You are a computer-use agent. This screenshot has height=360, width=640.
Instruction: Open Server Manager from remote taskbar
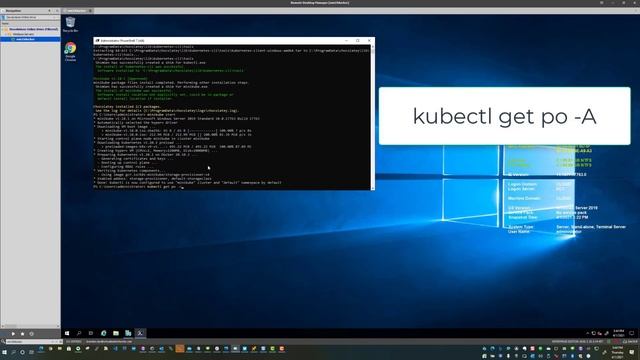tap(128, 333)
